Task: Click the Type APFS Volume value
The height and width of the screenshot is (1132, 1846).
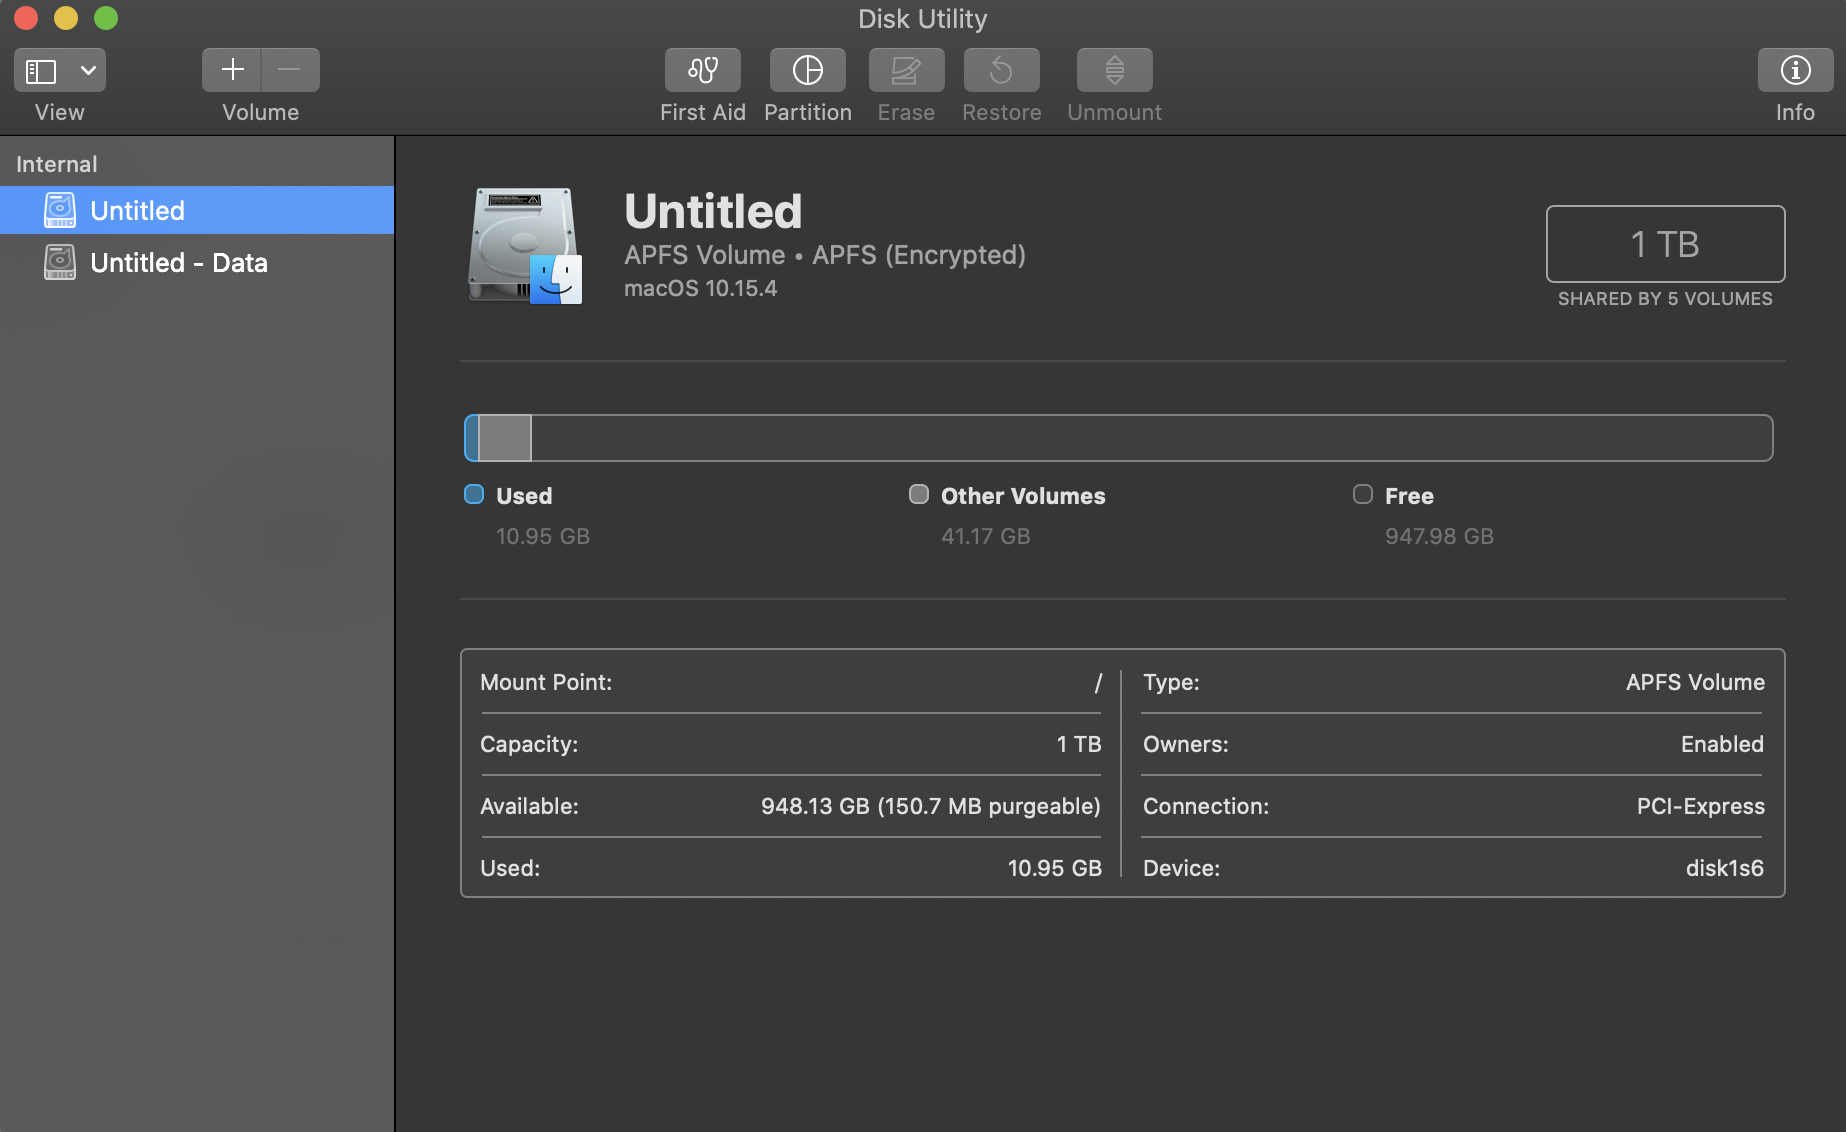Action: 1695,682
